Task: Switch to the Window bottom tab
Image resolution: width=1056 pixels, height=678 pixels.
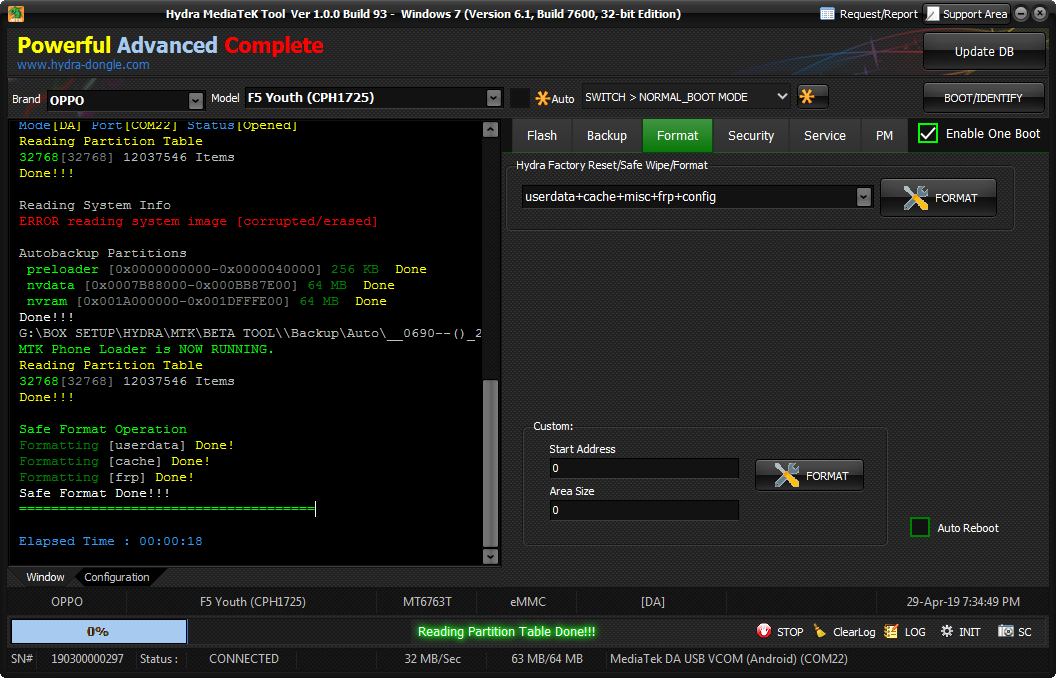Action: 45,577
